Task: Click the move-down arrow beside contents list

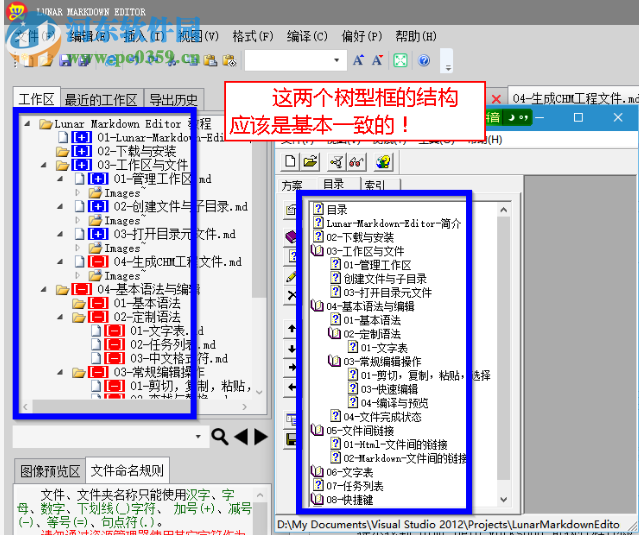Action: pyautogui.click(x=291, y=348)
